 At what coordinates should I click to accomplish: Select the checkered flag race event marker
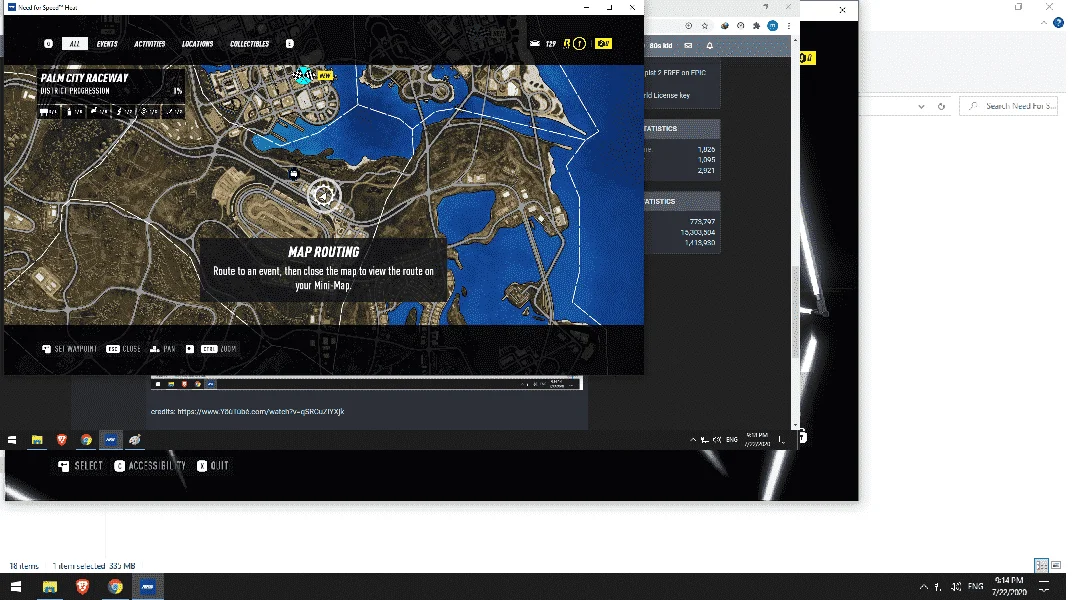[304, 74]
